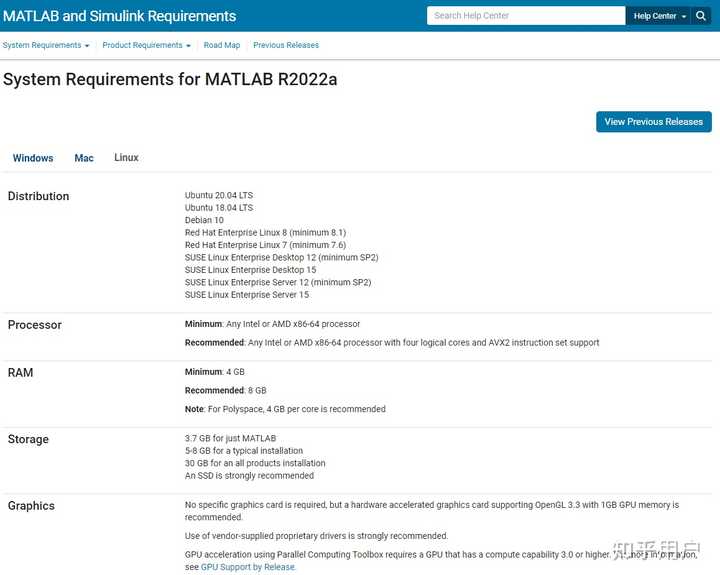Click SUSE Linux Enterprise Server 12 line
This screenshot has width=720, height=575.
pos(278,282)
